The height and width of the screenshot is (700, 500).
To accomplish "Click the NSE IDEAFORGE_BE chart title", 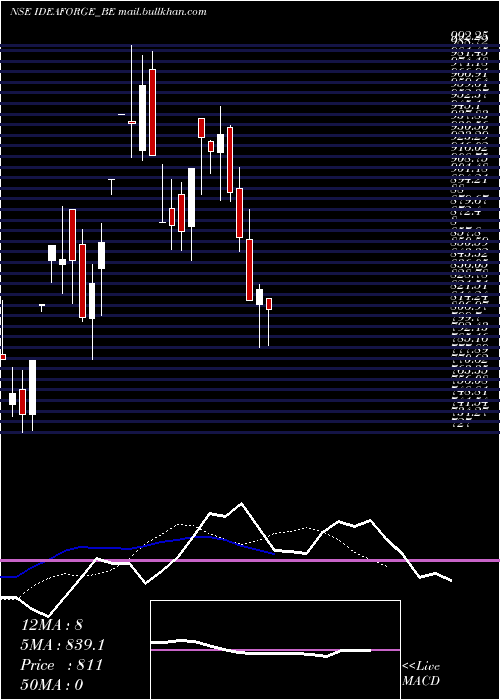I will (x=108, y=12).
